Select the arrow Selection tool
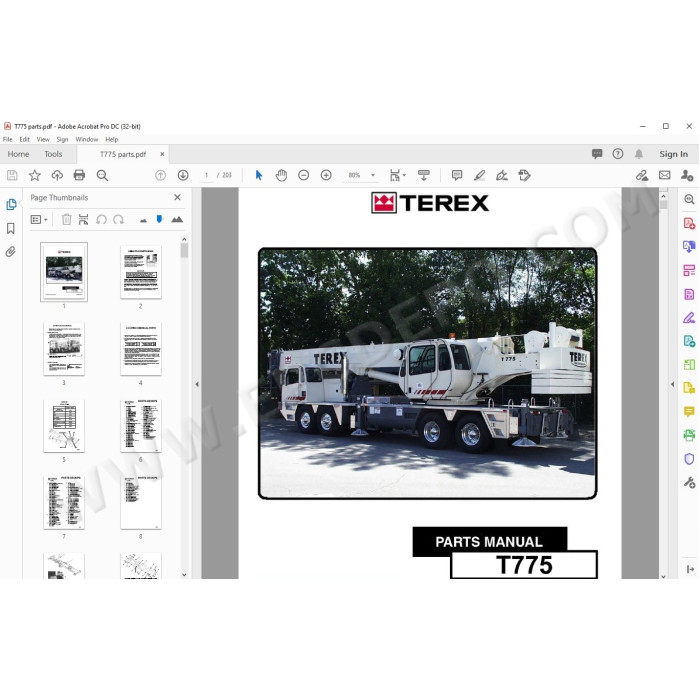The height and width of the screenshot is (700, 700). [258, 175]
